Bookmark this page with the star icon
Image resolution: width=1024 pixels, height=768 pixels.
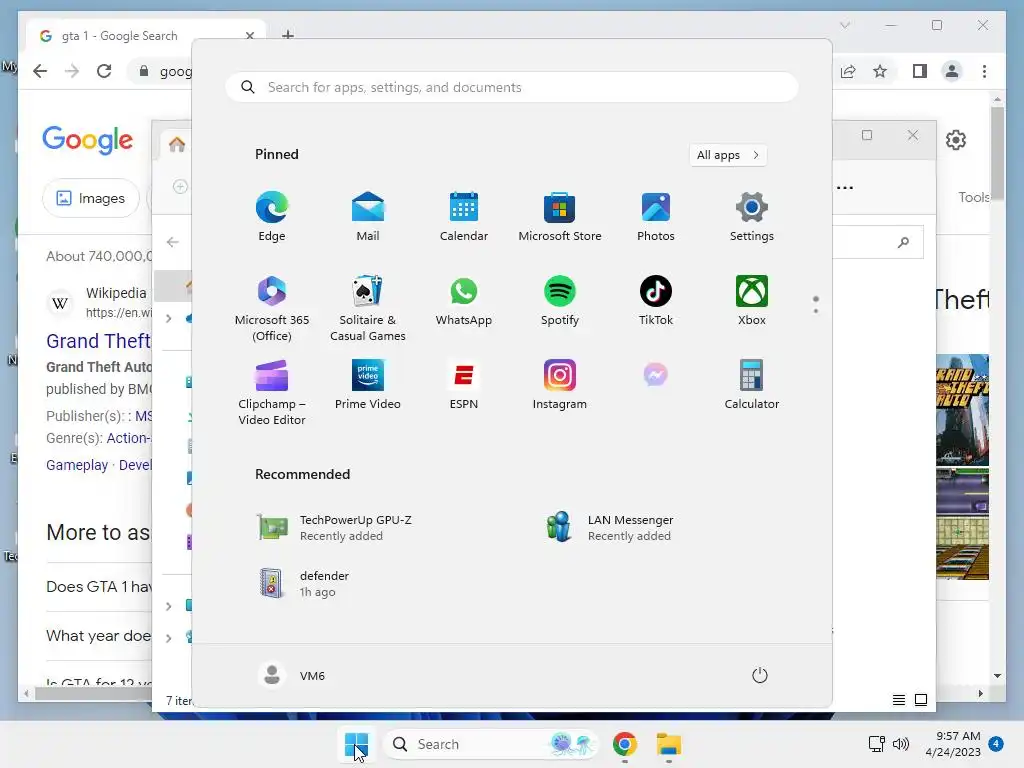[x=880, y=71]
